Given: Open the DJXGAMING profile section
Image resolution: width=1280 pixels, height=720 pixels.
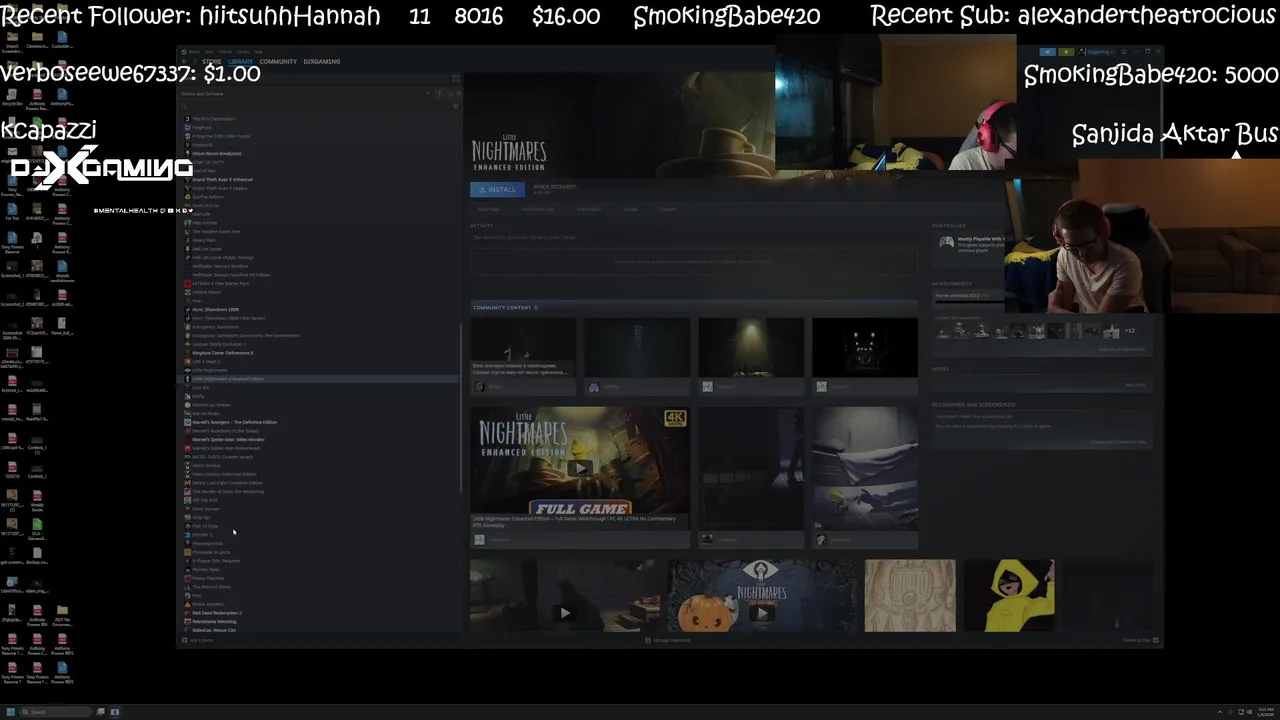Looking at the screenshot, I should [321, 62].
